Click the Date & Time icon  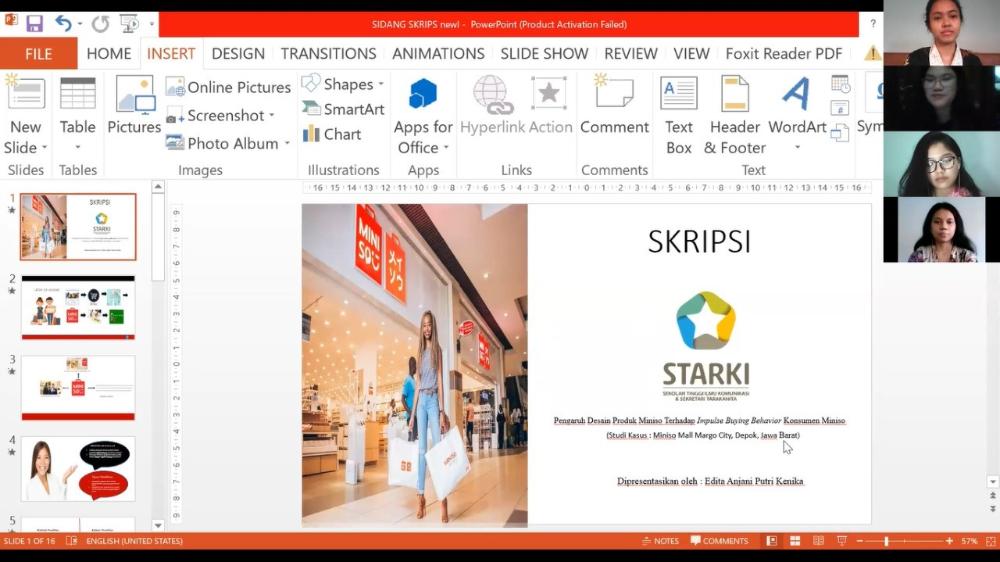[x=841, y=84]
